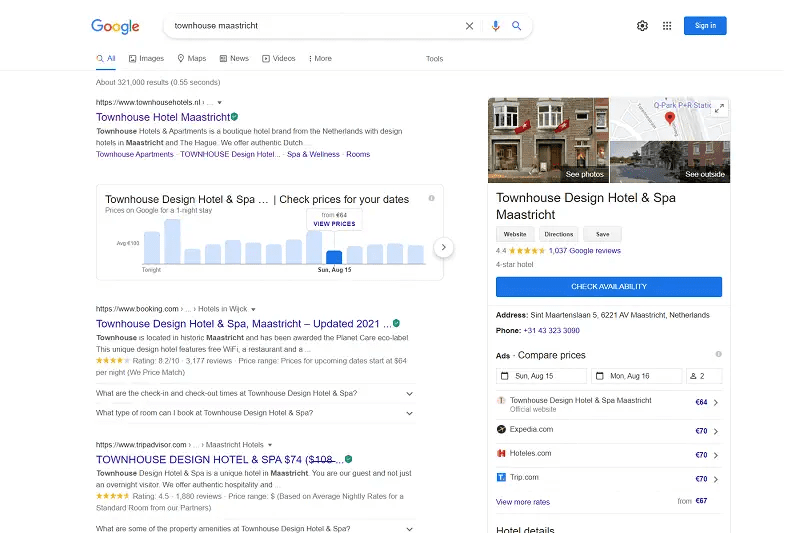Open dropdown arrow next to townhousehotels.nl URL
Screen dimensions: 800x533
point(219,102)
